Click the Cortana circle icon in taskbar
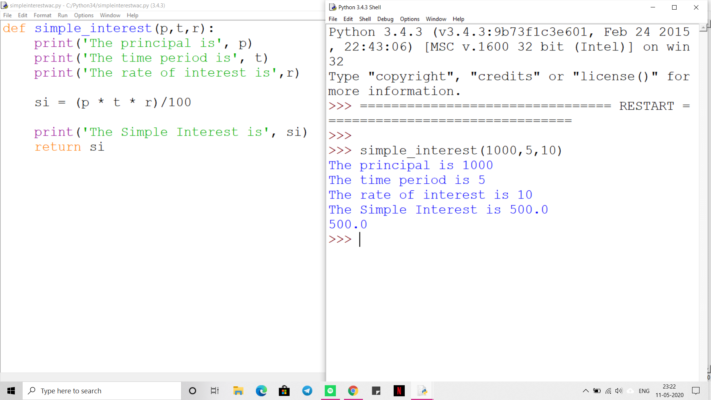 point(192,390)
